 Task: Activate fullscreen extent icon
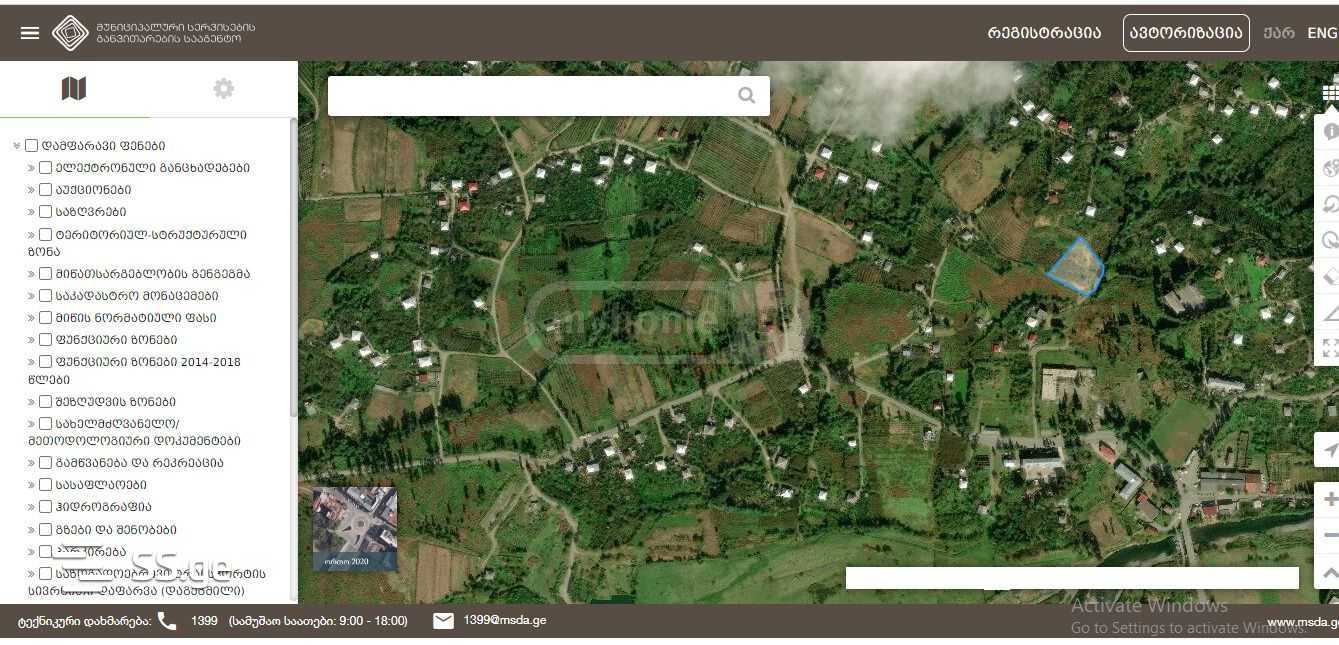point(1330,348)
